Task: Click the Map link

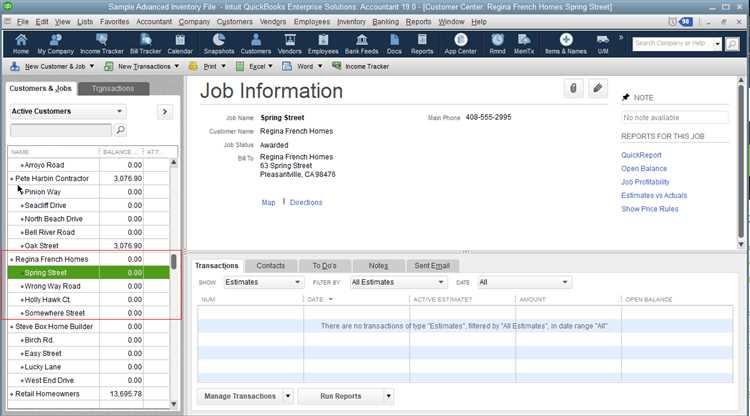Action: (268, 202)
